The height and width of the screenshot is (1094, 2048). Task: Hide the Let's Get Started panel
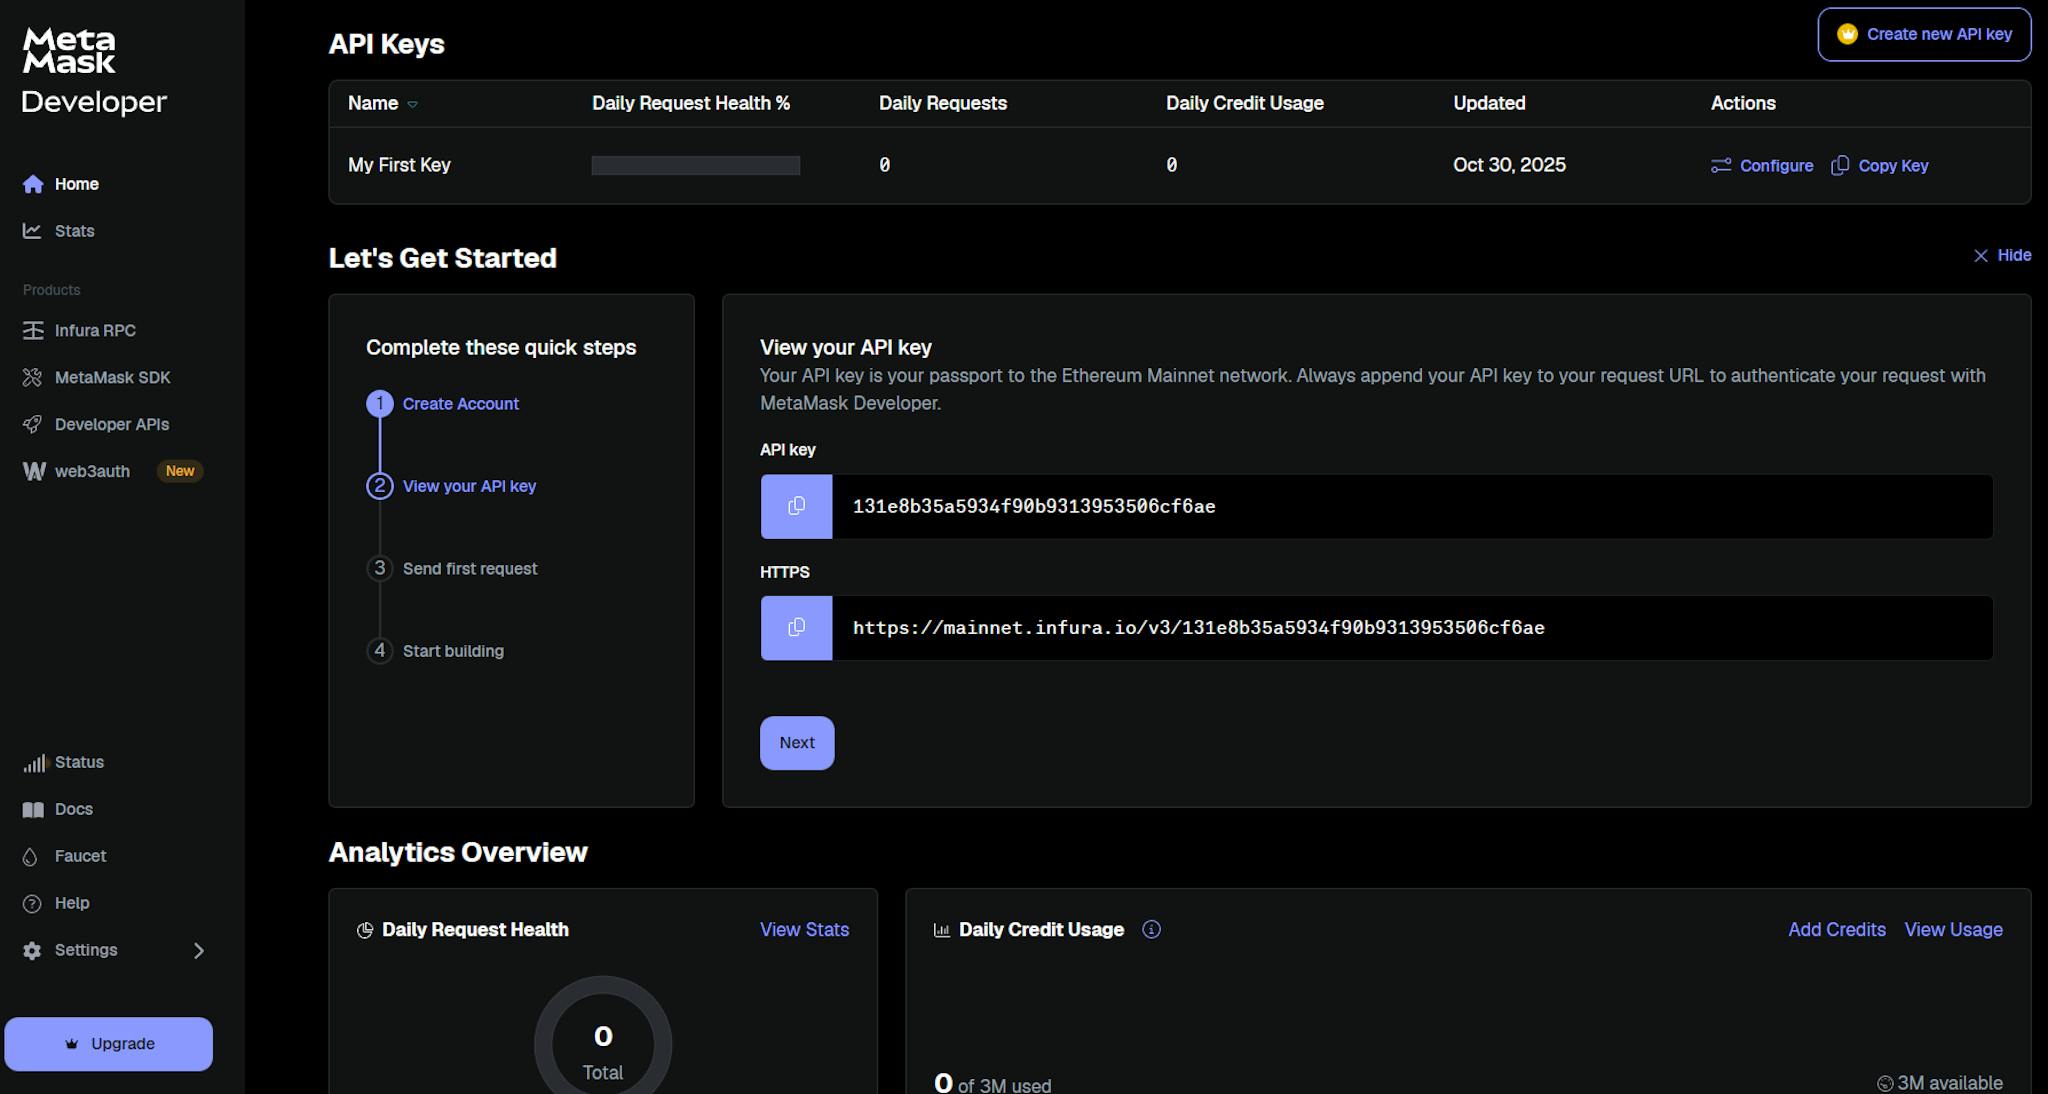point(2001,255)
